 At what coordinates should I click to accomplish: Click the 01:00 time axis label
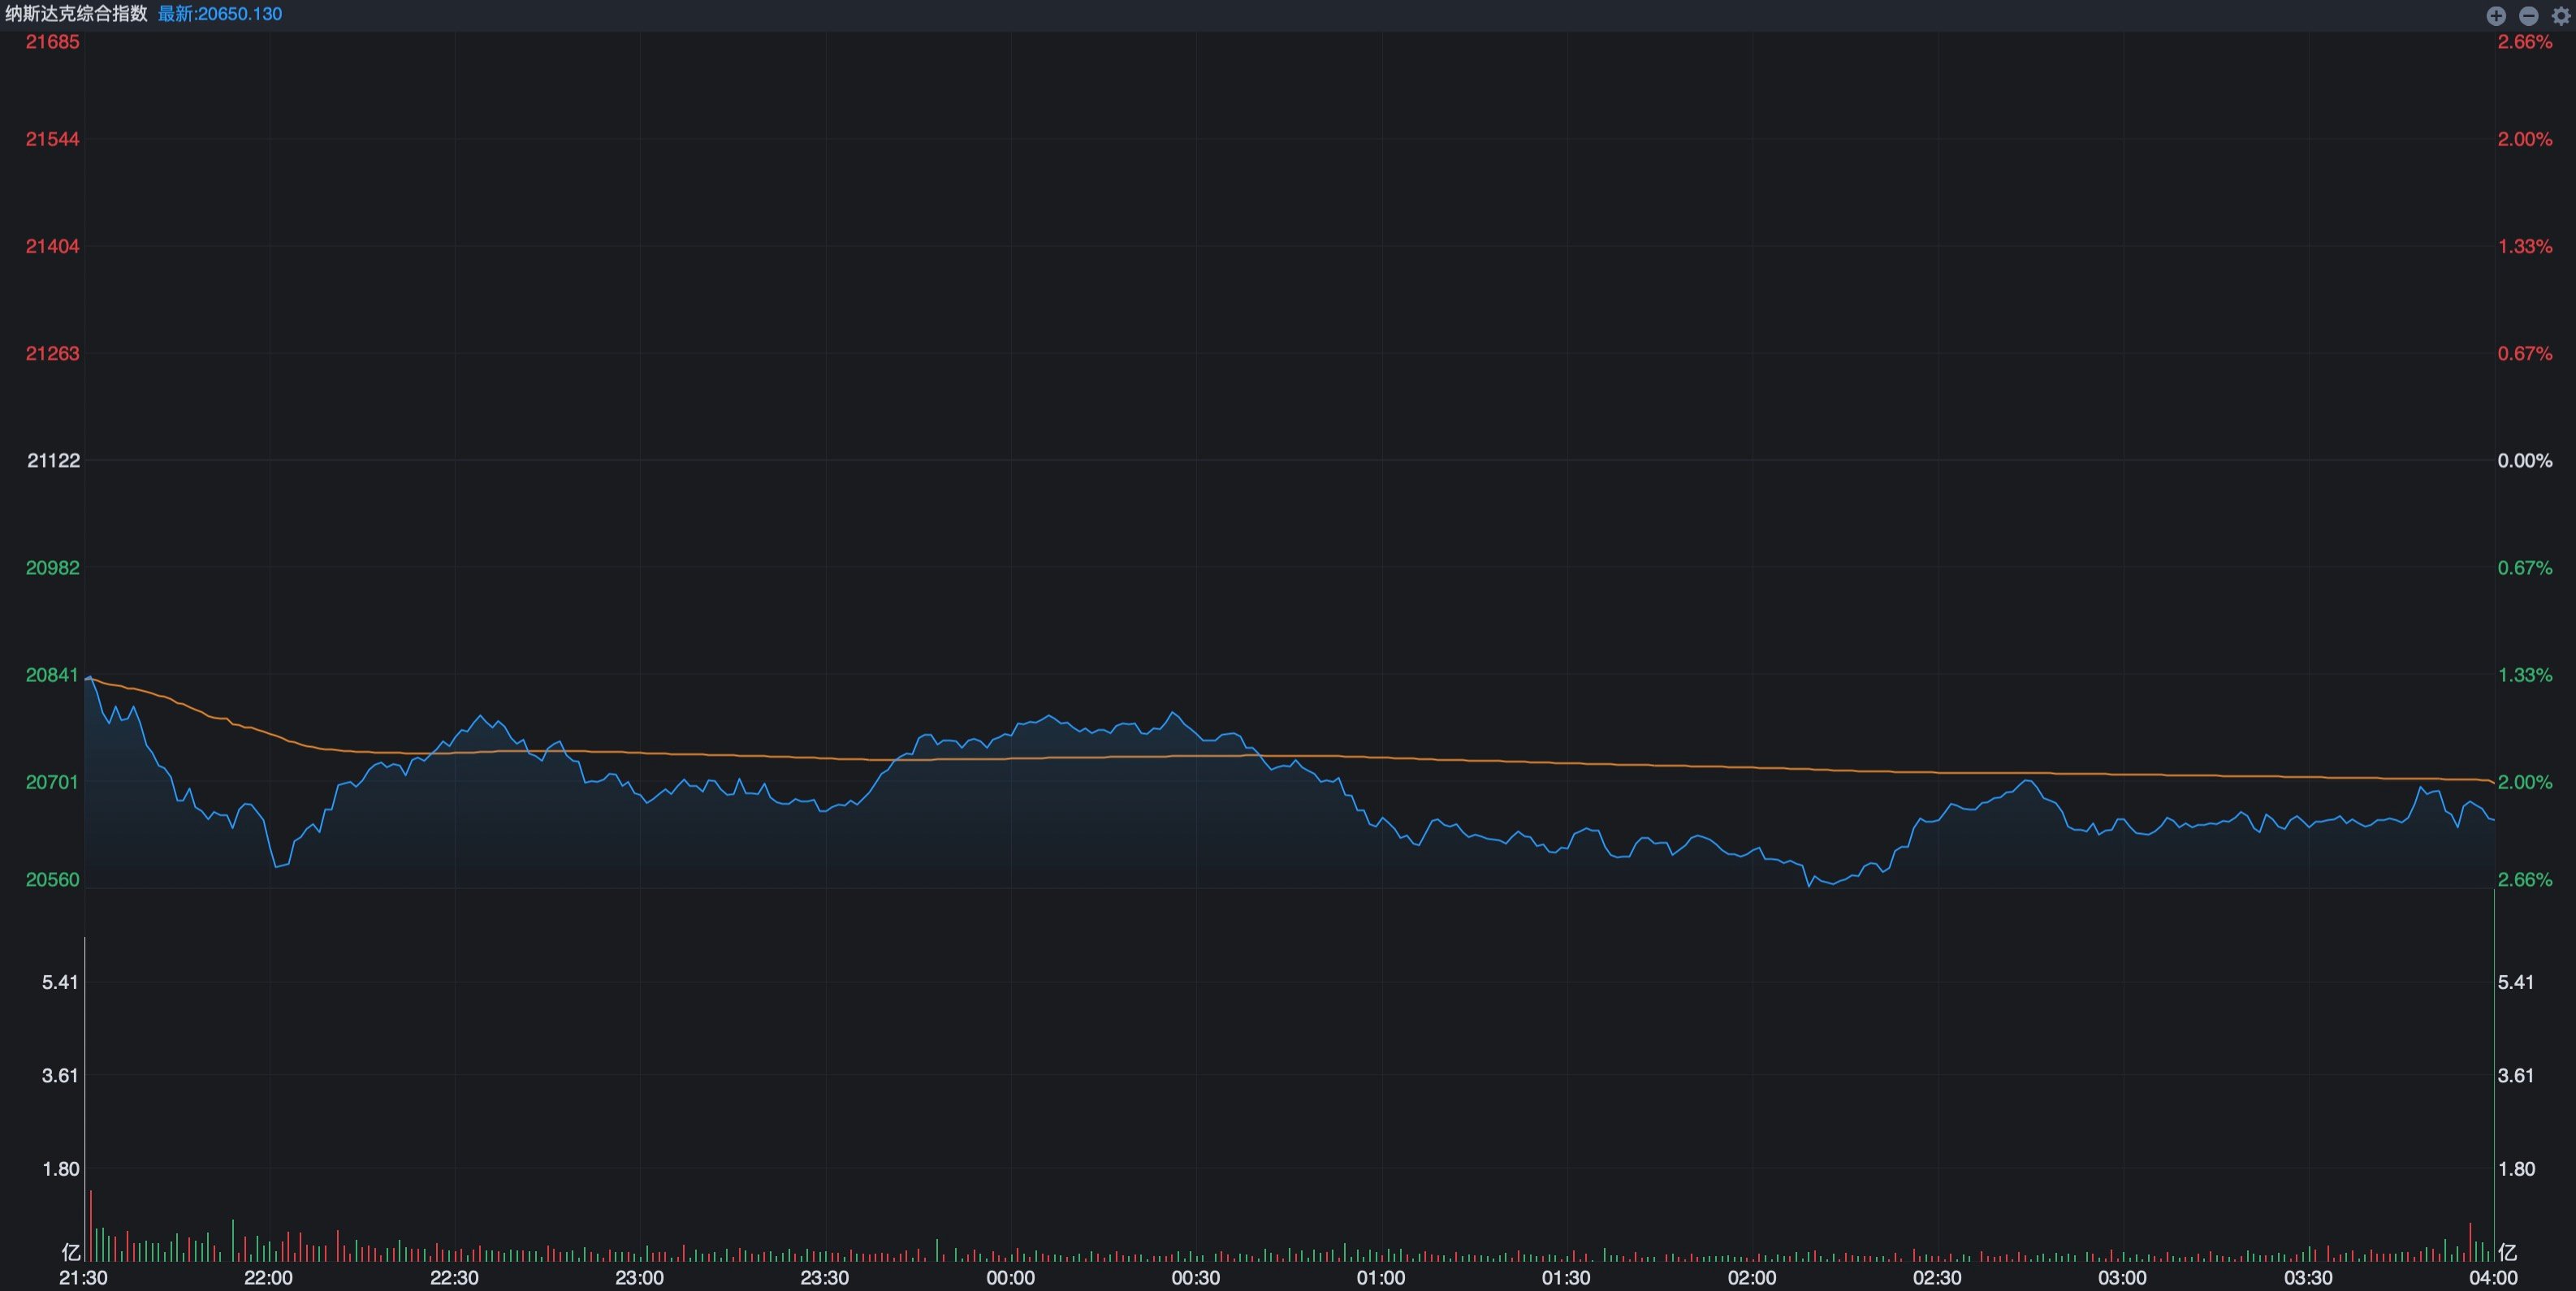[1381, 1278]
